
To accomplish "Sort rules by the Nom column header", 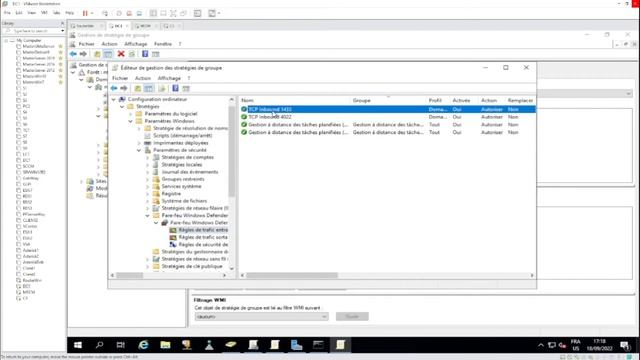I will coord(247,100).
